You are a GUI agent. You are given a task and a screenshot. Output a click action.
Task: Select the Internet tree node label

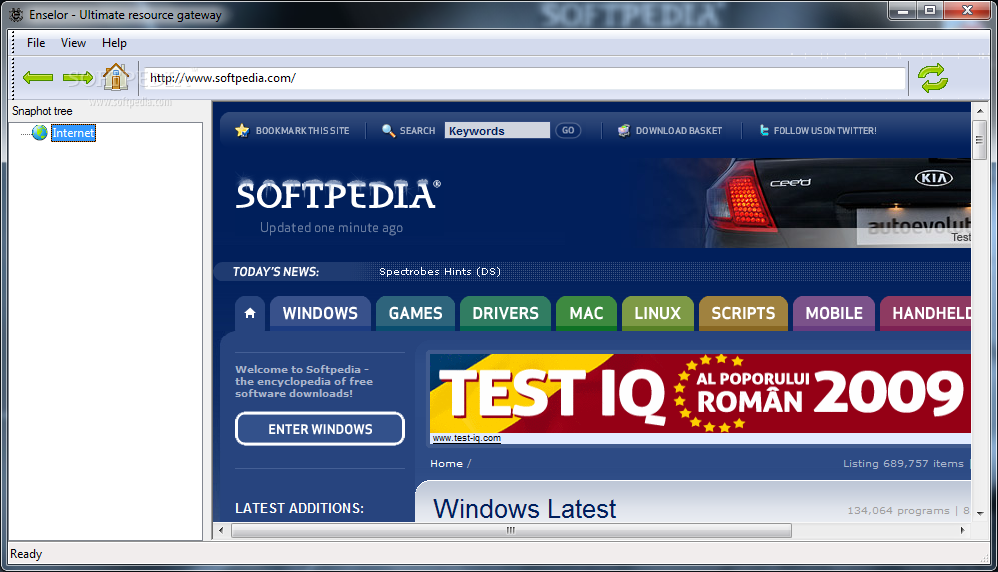tap(73, 132)
